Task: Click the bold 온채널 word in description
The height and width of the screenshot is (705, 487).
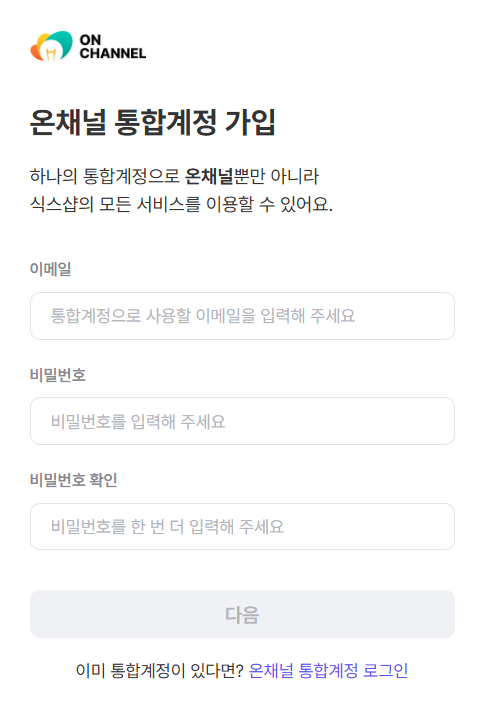Action: pos(209,176)
